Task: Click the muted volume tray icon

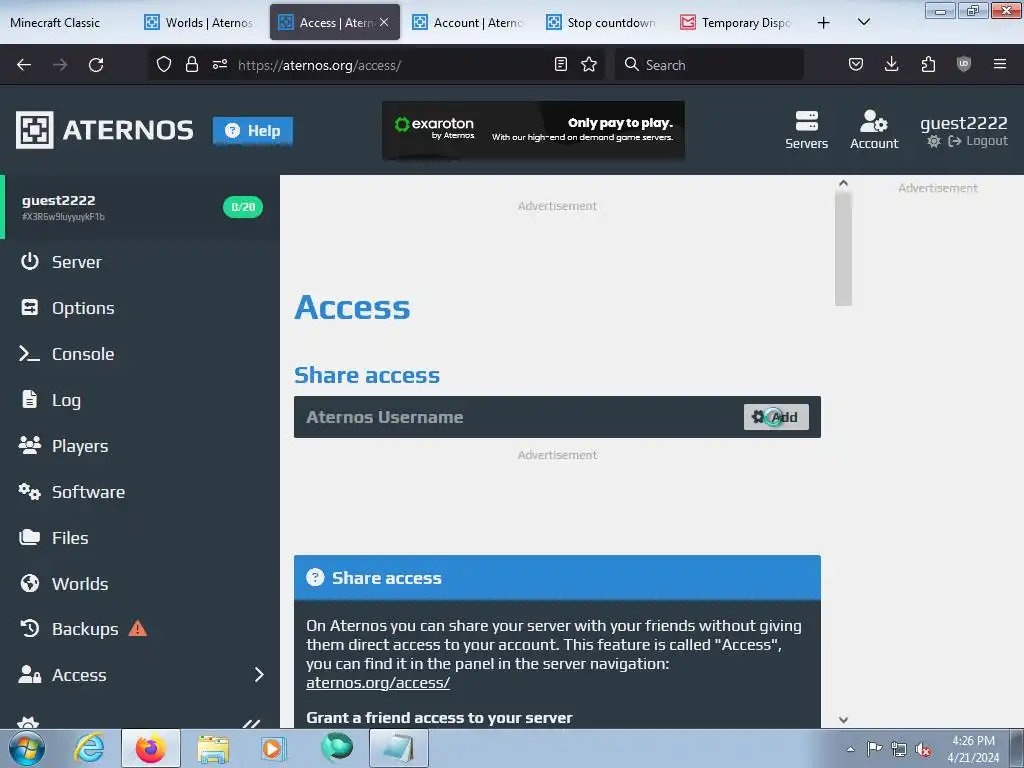Action: [923, 749]
